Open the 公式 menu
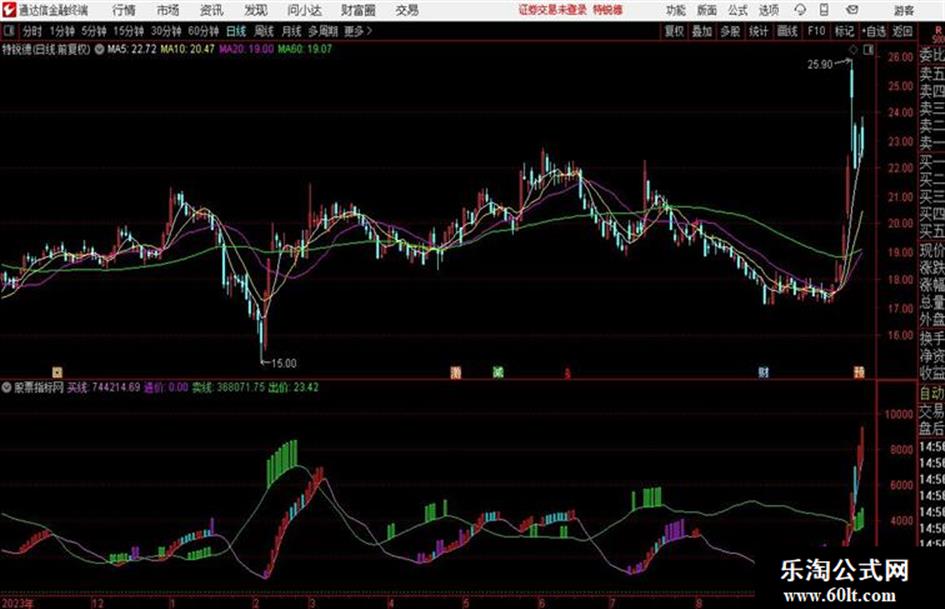The height and width of the screenshot is (609, 945). click(x=738, y=10)
